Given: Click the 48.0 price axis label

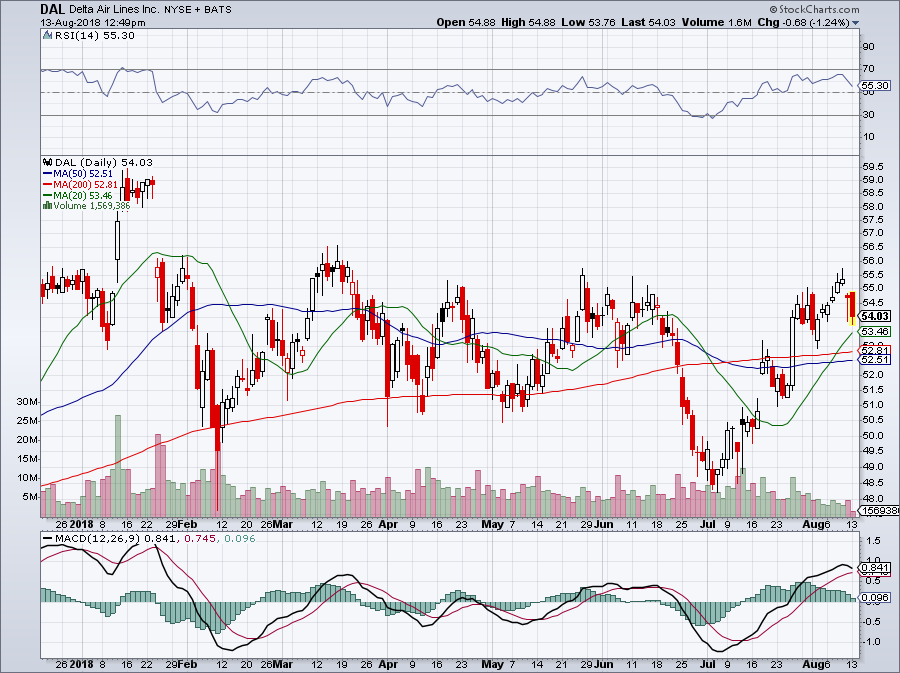Looking at the screenshot, I should (872, 499).
